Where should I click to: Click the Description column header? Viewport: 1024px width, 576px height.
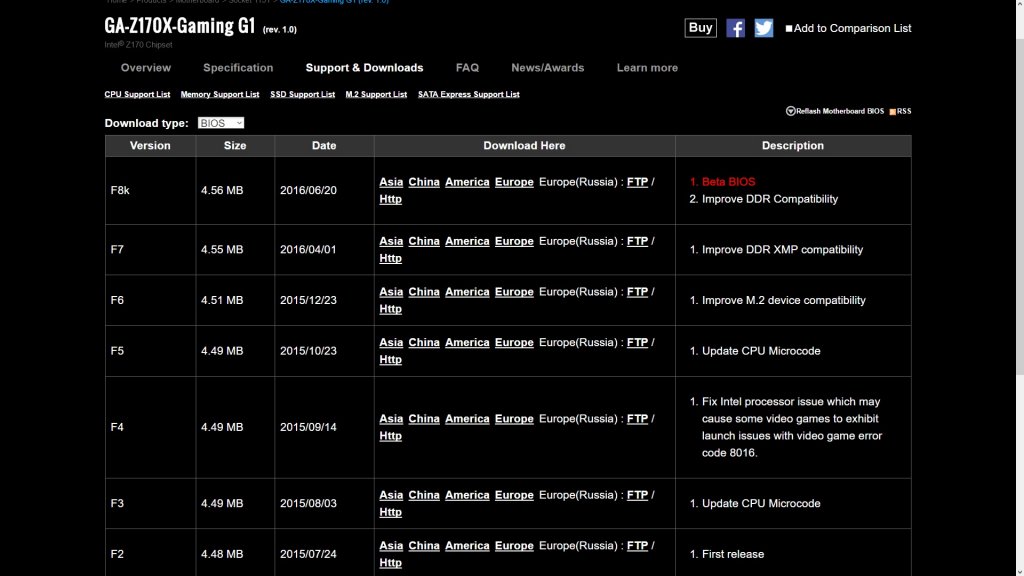793,146
